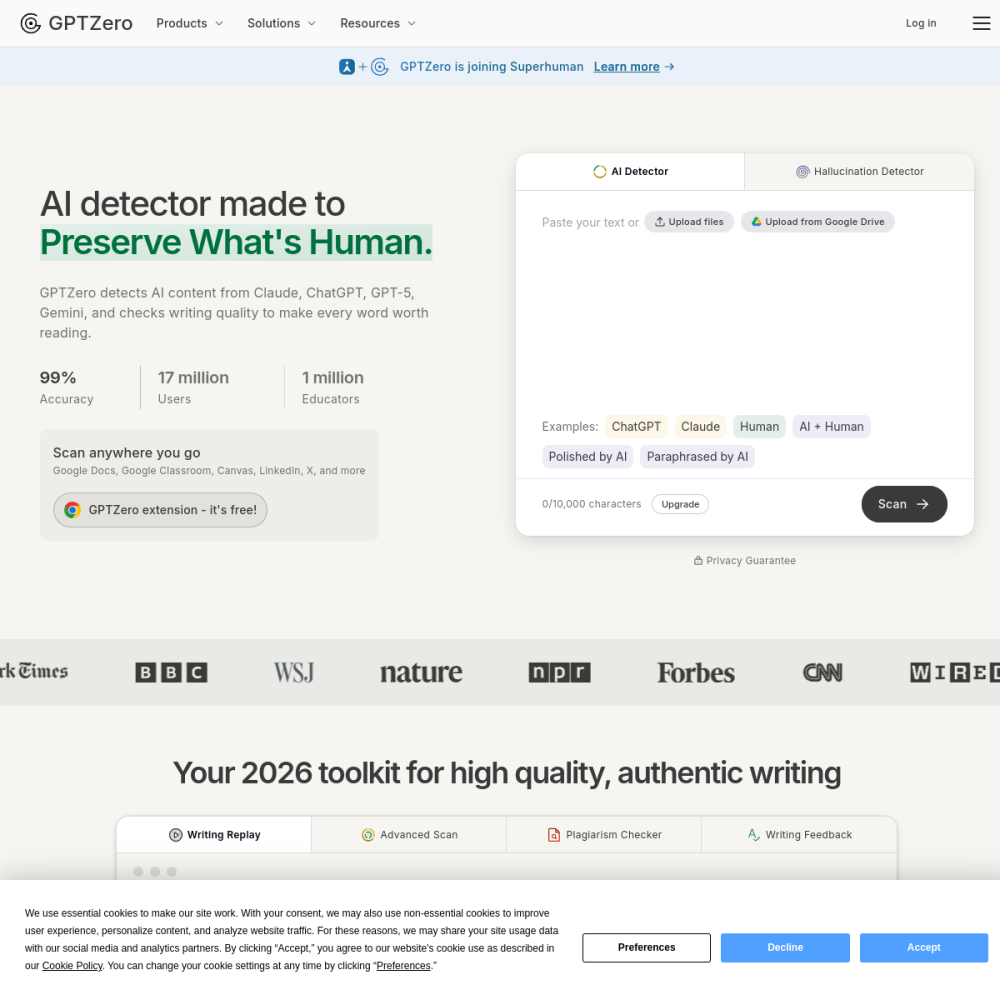Start analysis with the Scan button
This screenshot has width=1000, height=1000.
click(904, 504)
